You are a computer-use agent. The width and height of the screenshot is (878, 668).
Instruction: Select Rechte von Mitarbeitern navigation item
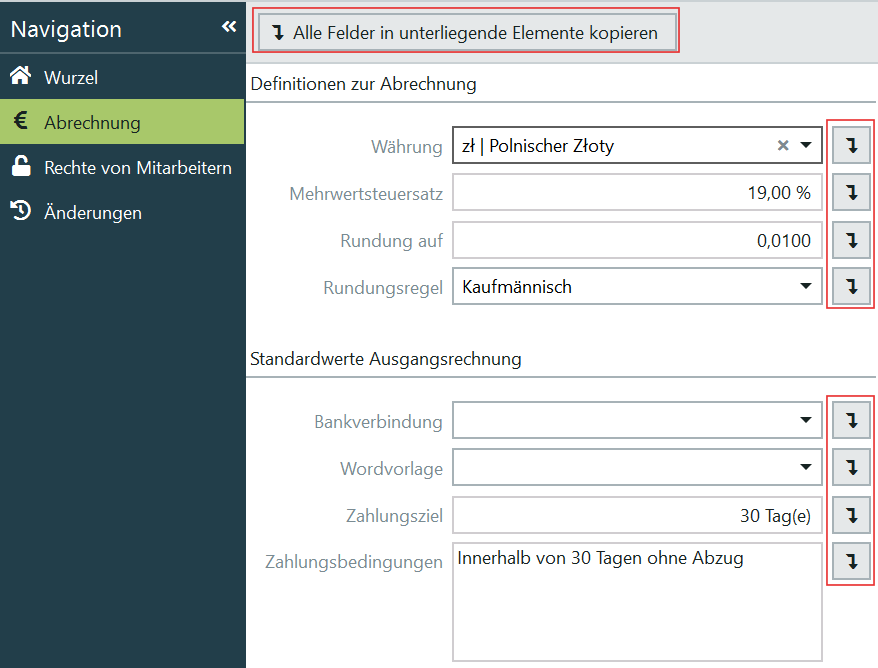137,167
